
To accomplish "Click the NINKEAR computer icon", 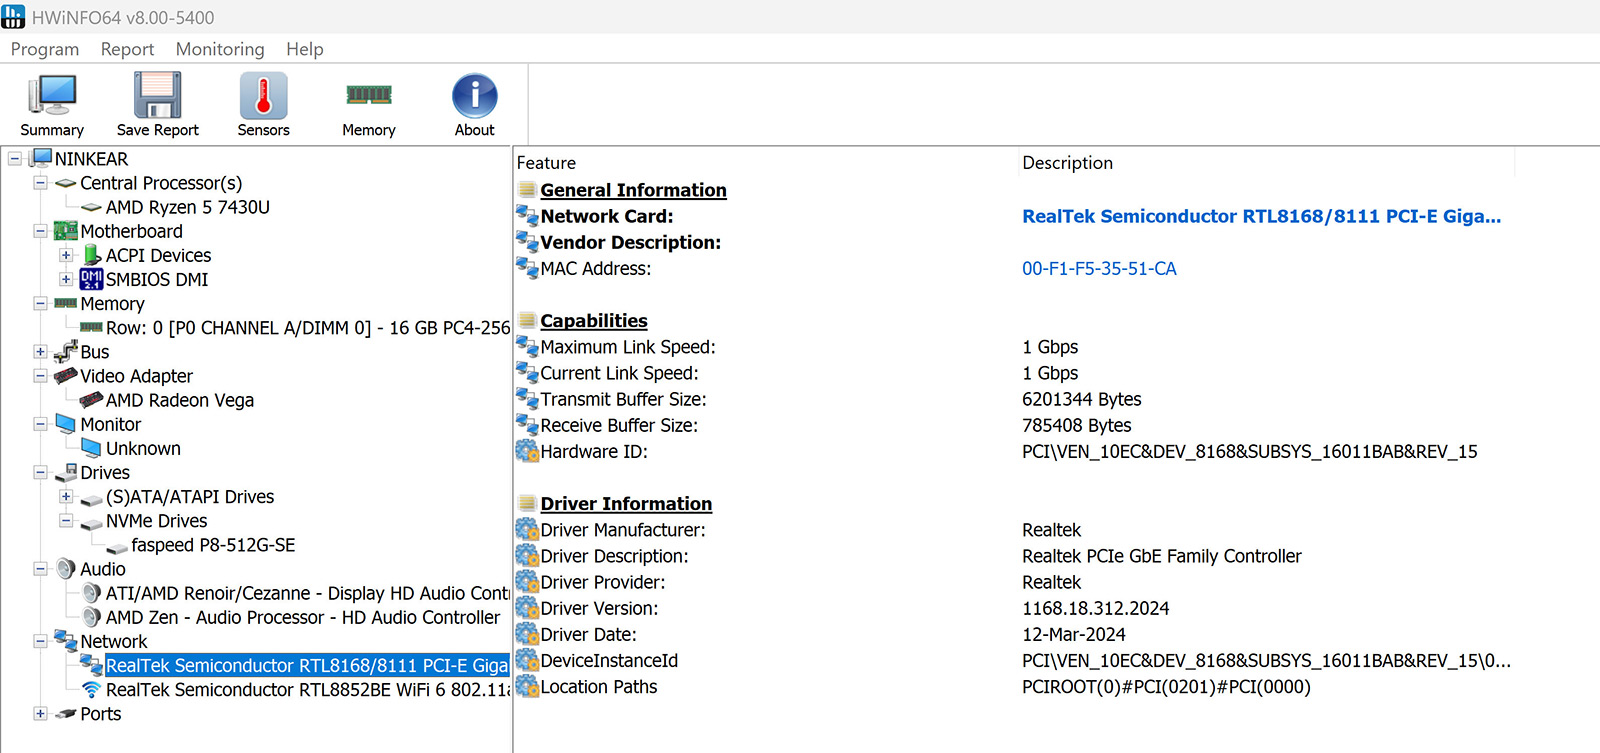I will click(41, 158).
